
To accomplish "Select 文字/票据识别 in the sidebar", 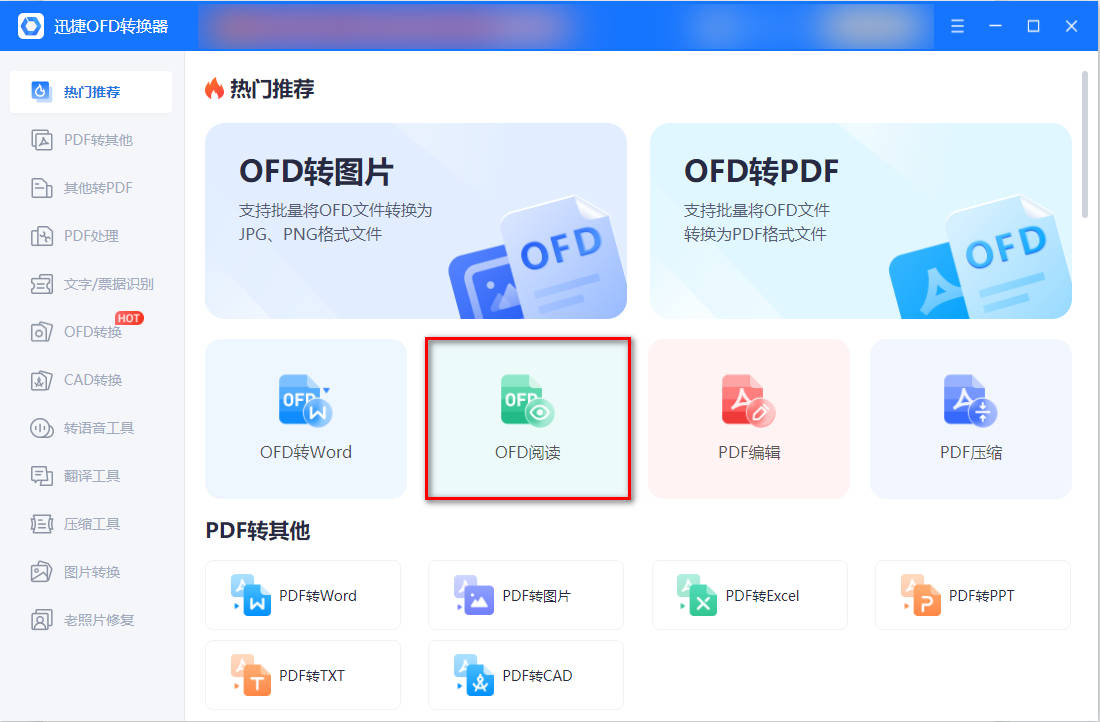I will [91, 283].
